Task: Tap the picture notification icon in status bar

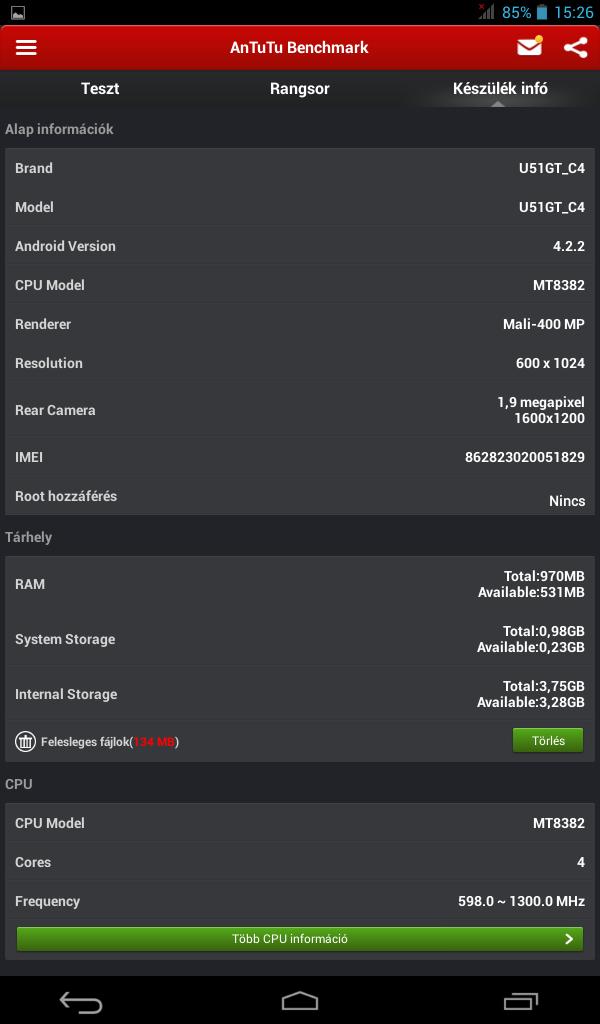Action: 18,12
